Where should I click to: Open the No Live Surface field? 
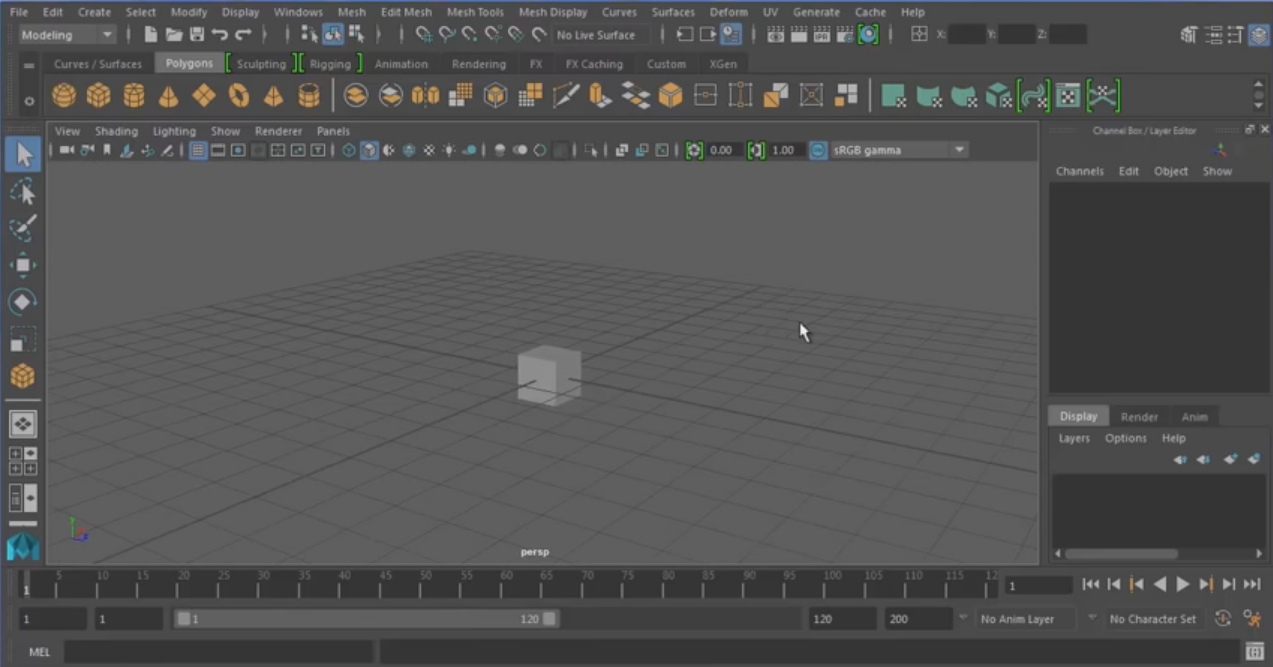601,35
